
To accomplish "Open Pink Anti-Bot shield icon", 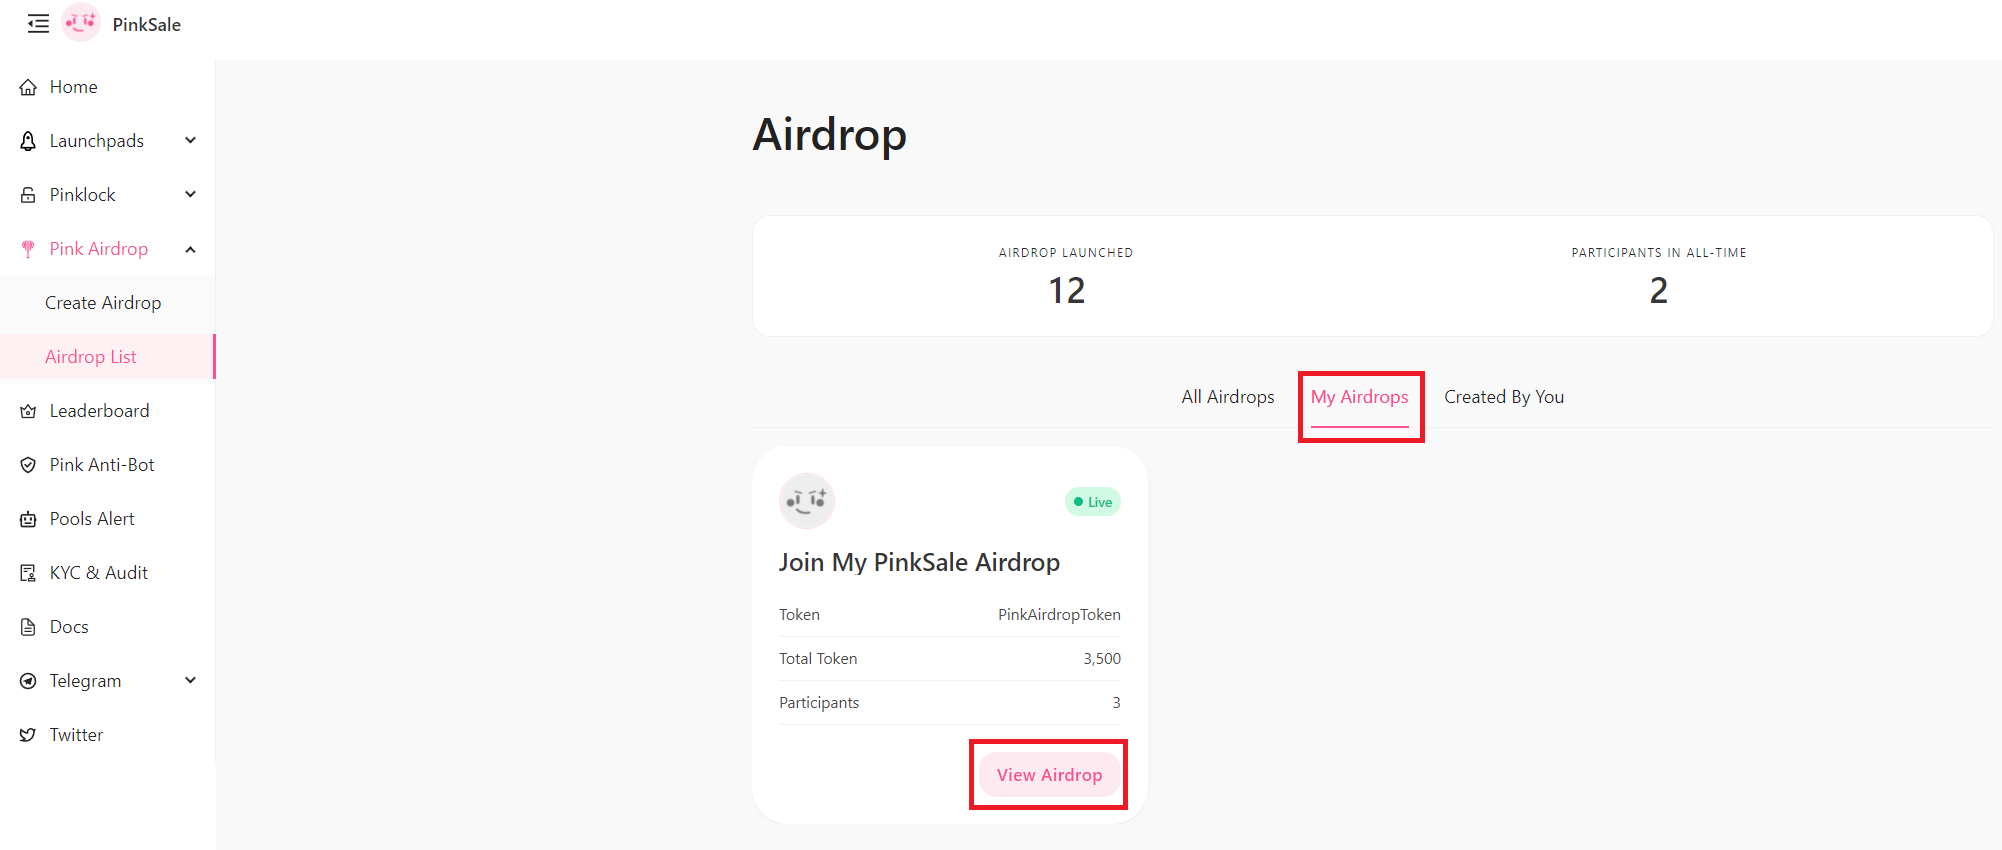I will point(28,464).
